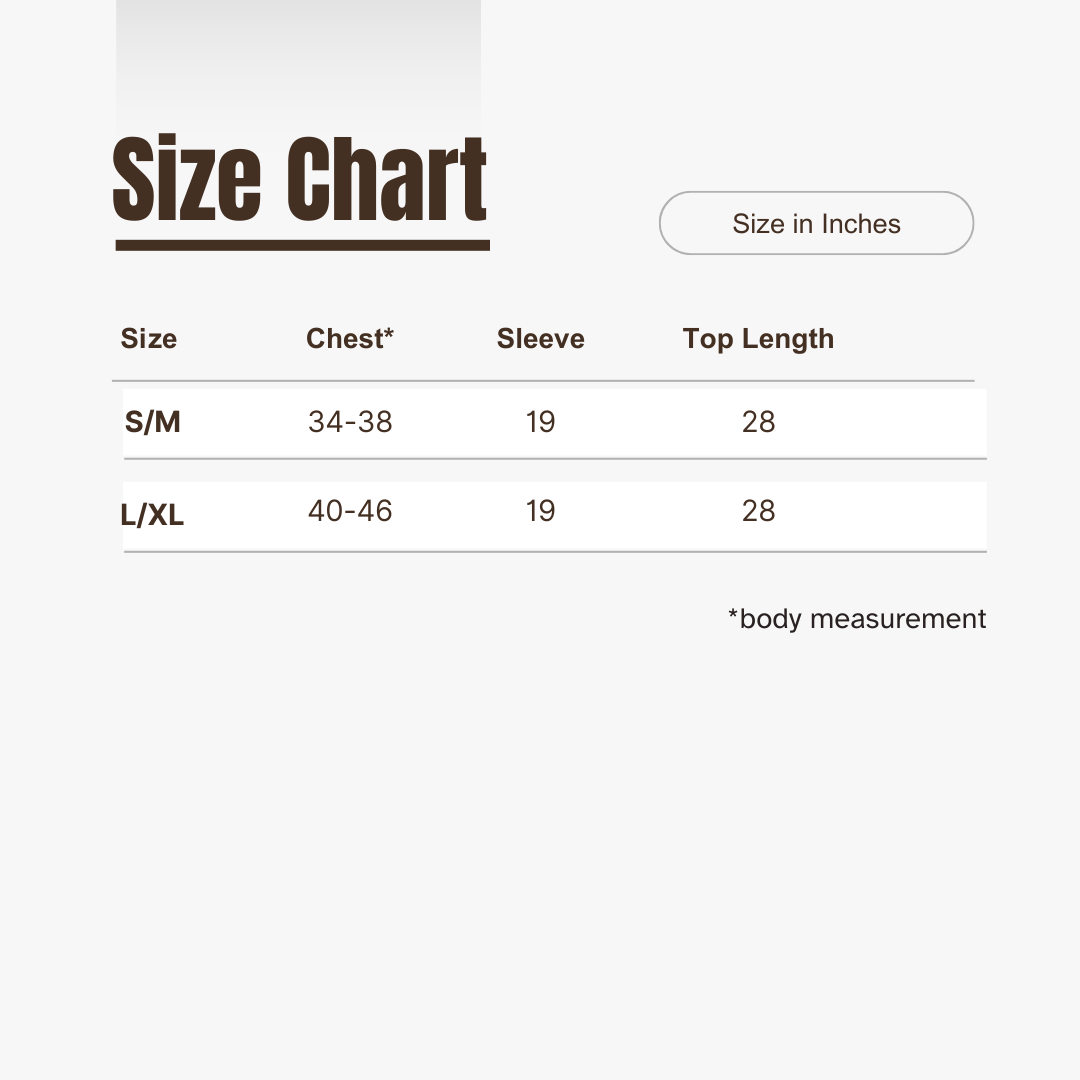Select the brown underline bar below the title
Screen dimensions: 1080x1080
tap(302, 245)
